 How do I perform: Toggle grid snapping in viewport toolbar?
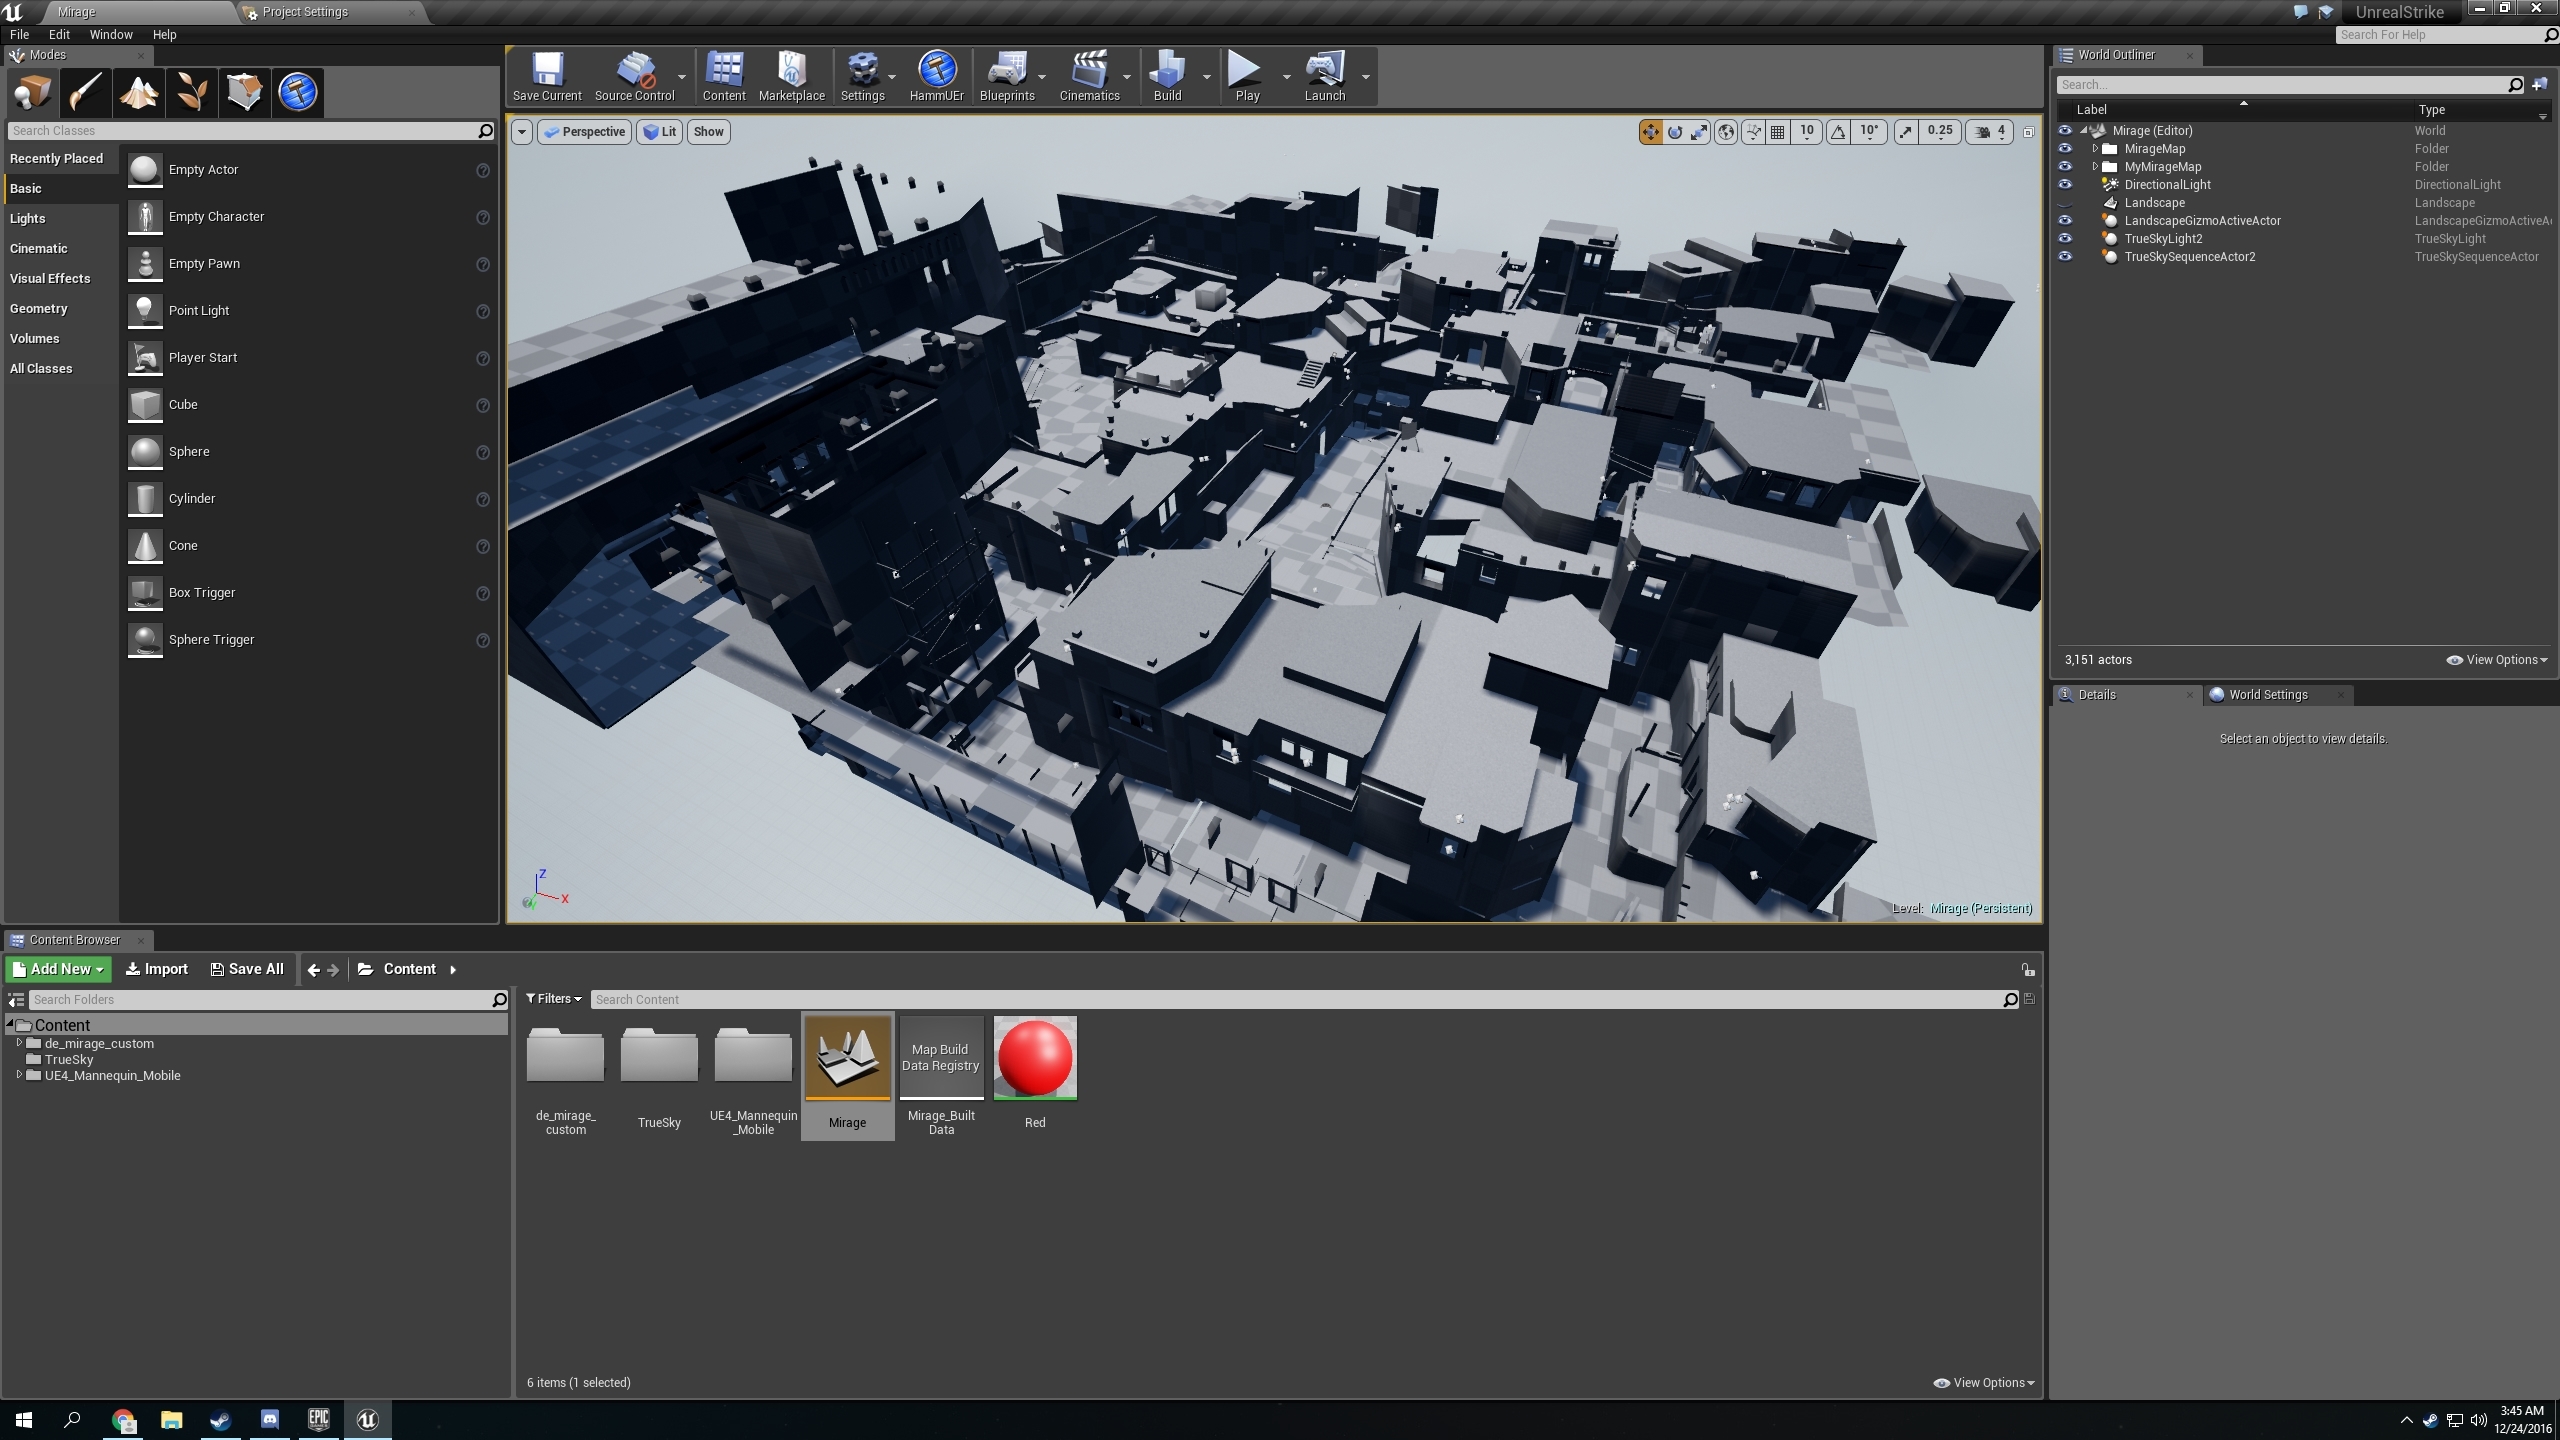[x=1778, y=132]
